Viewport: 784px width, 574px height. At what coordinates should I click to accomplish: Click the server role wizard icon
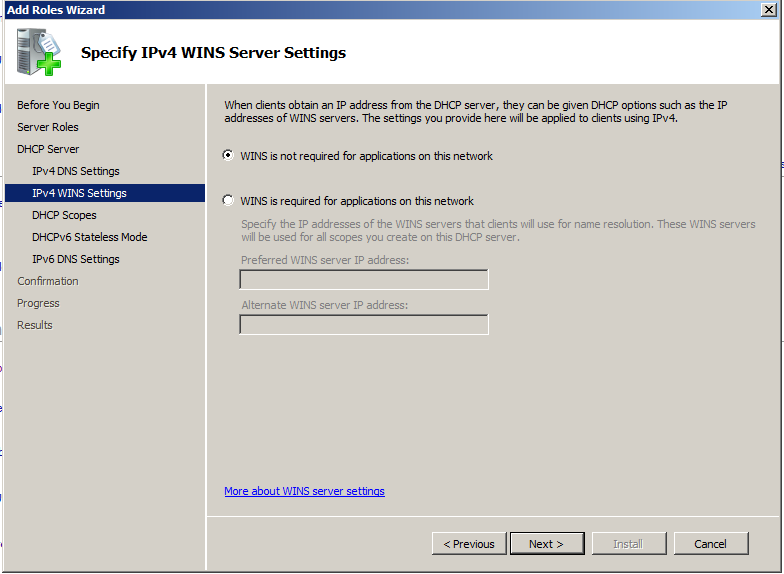38,52
